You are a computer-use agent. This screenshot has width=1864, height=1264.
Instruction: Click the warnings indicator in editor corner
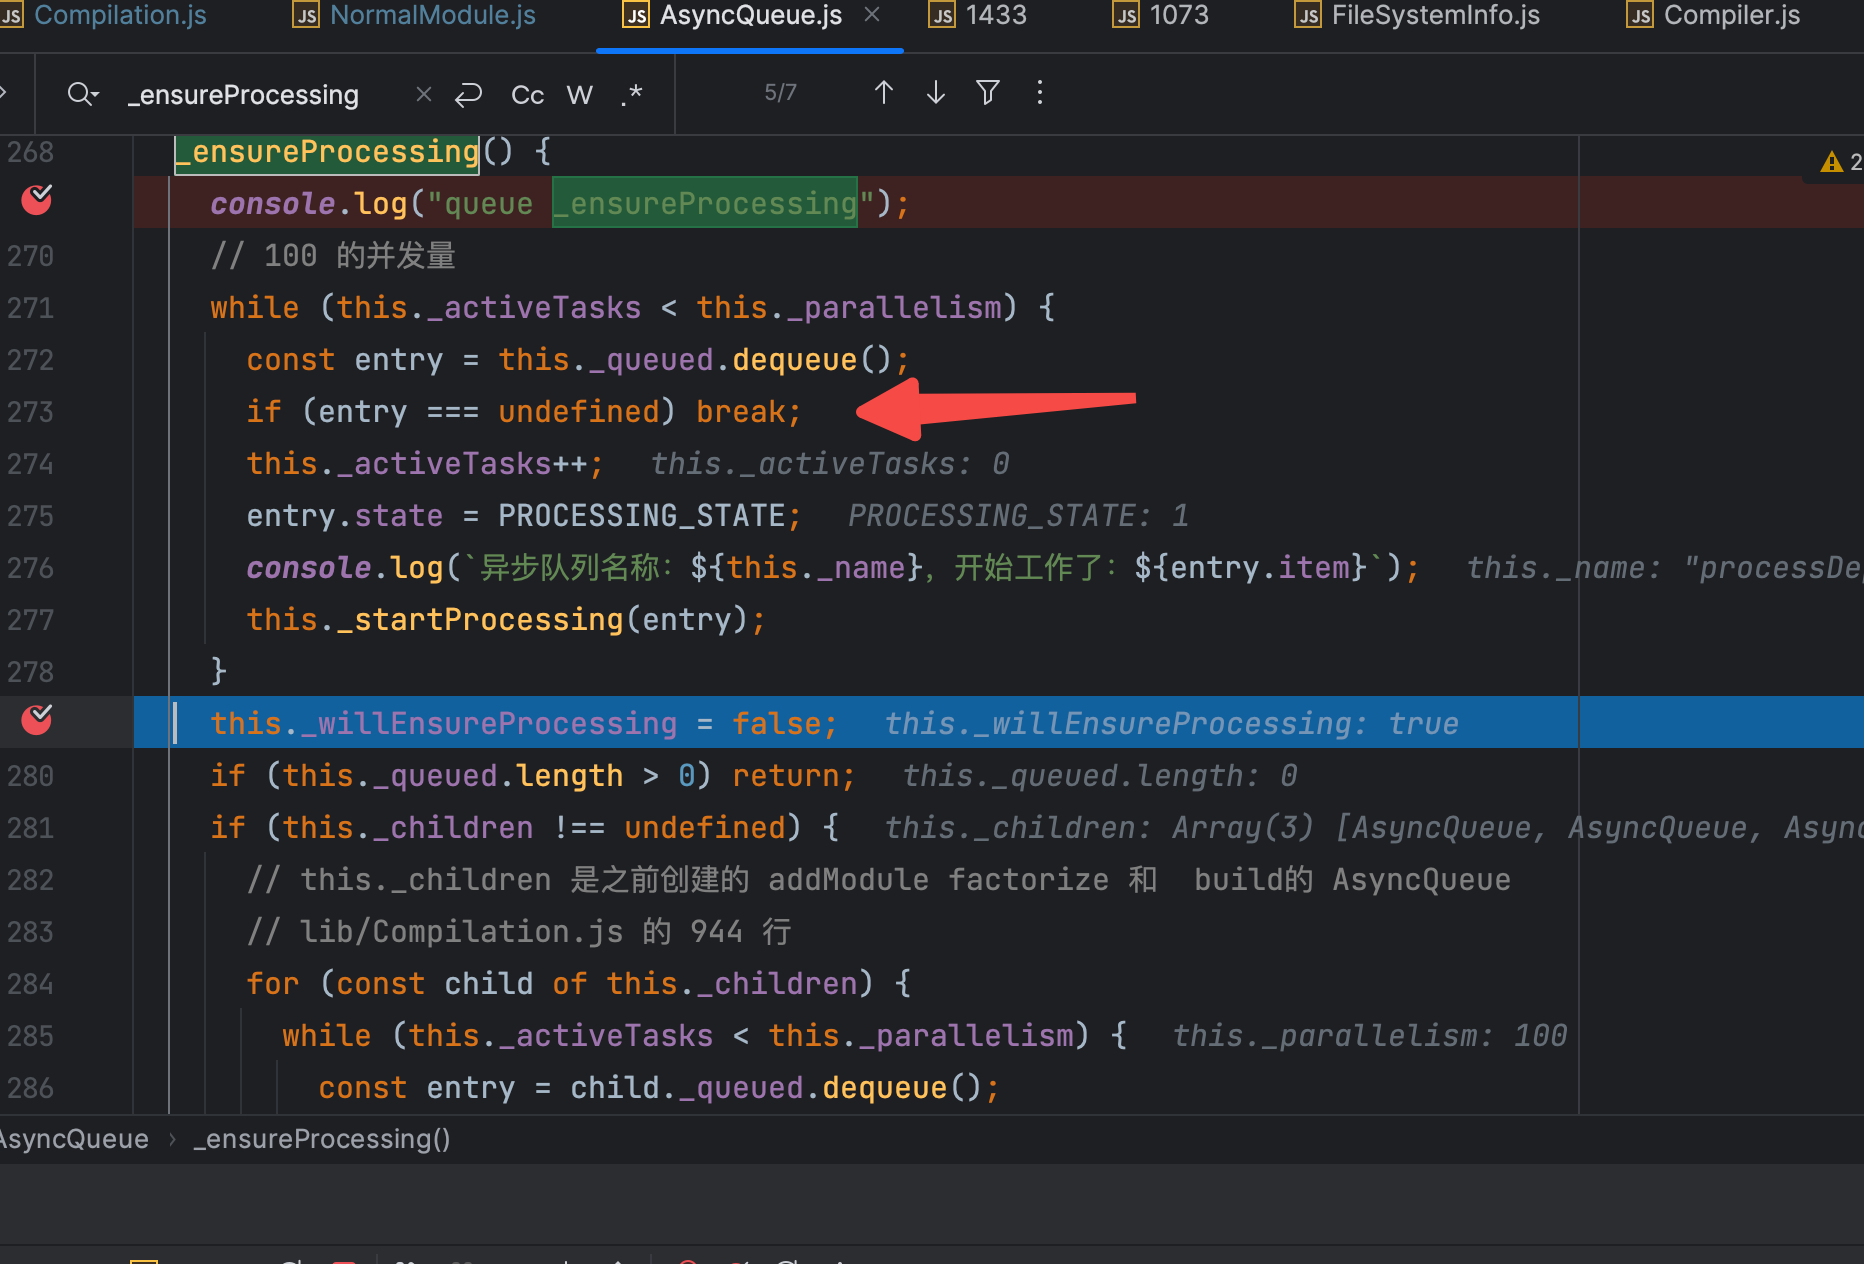coord(1839,162)
